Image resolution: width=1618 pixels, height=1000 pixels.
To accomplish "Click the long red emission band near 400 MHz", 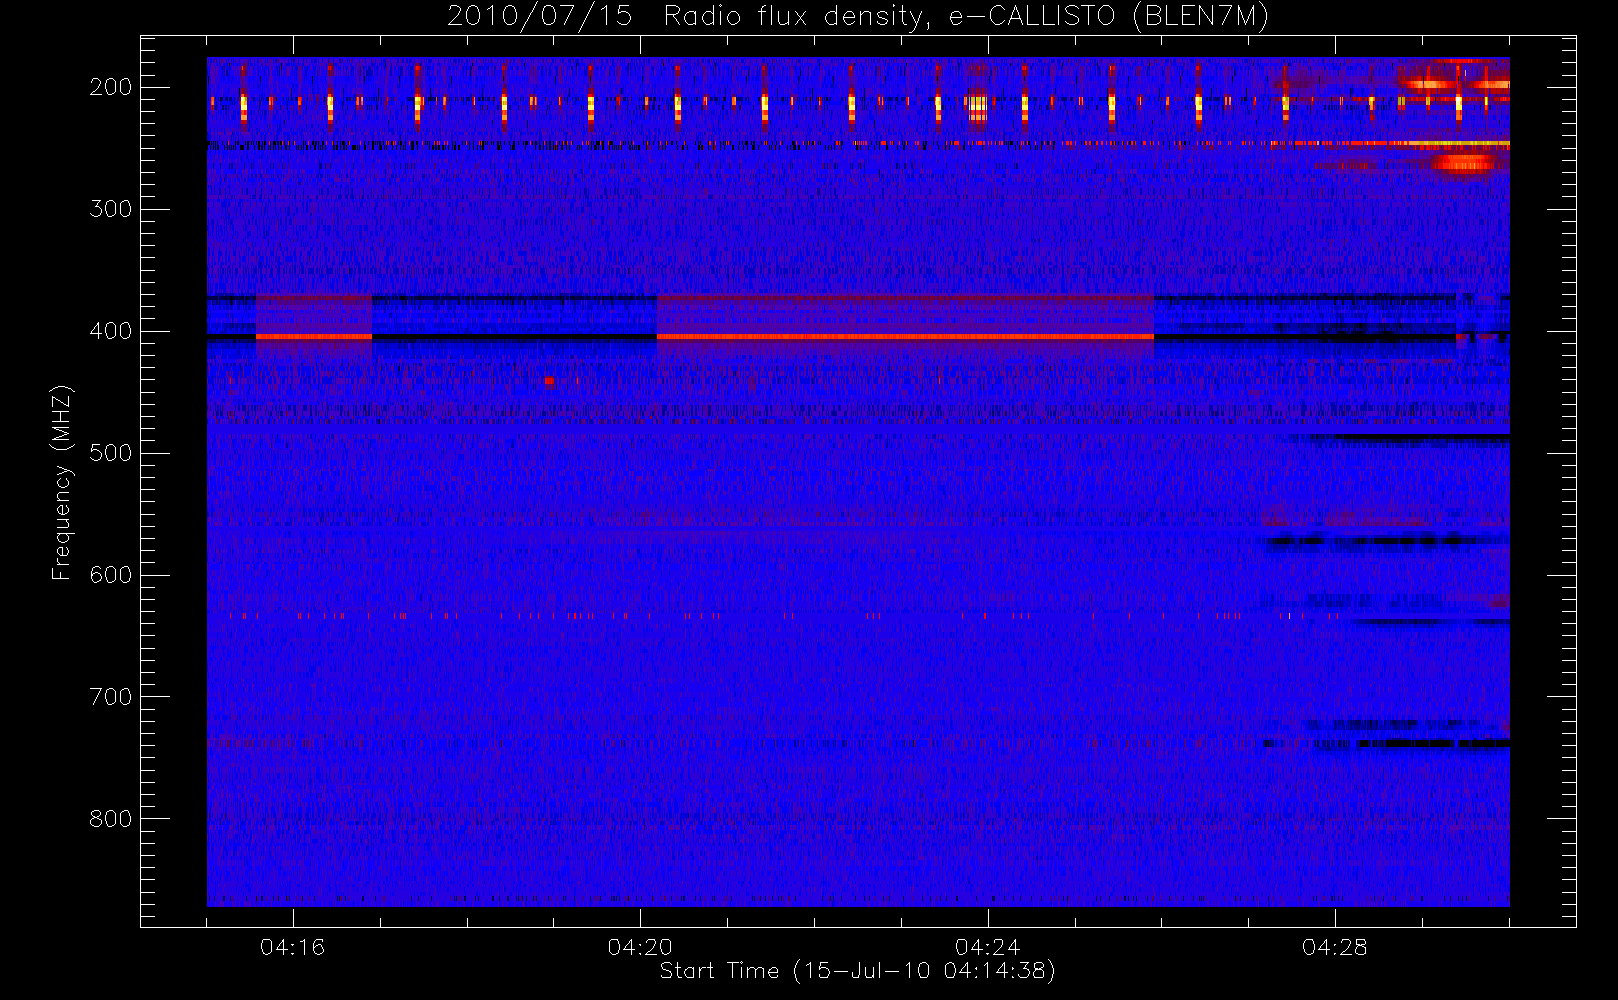I will (905, 337).
